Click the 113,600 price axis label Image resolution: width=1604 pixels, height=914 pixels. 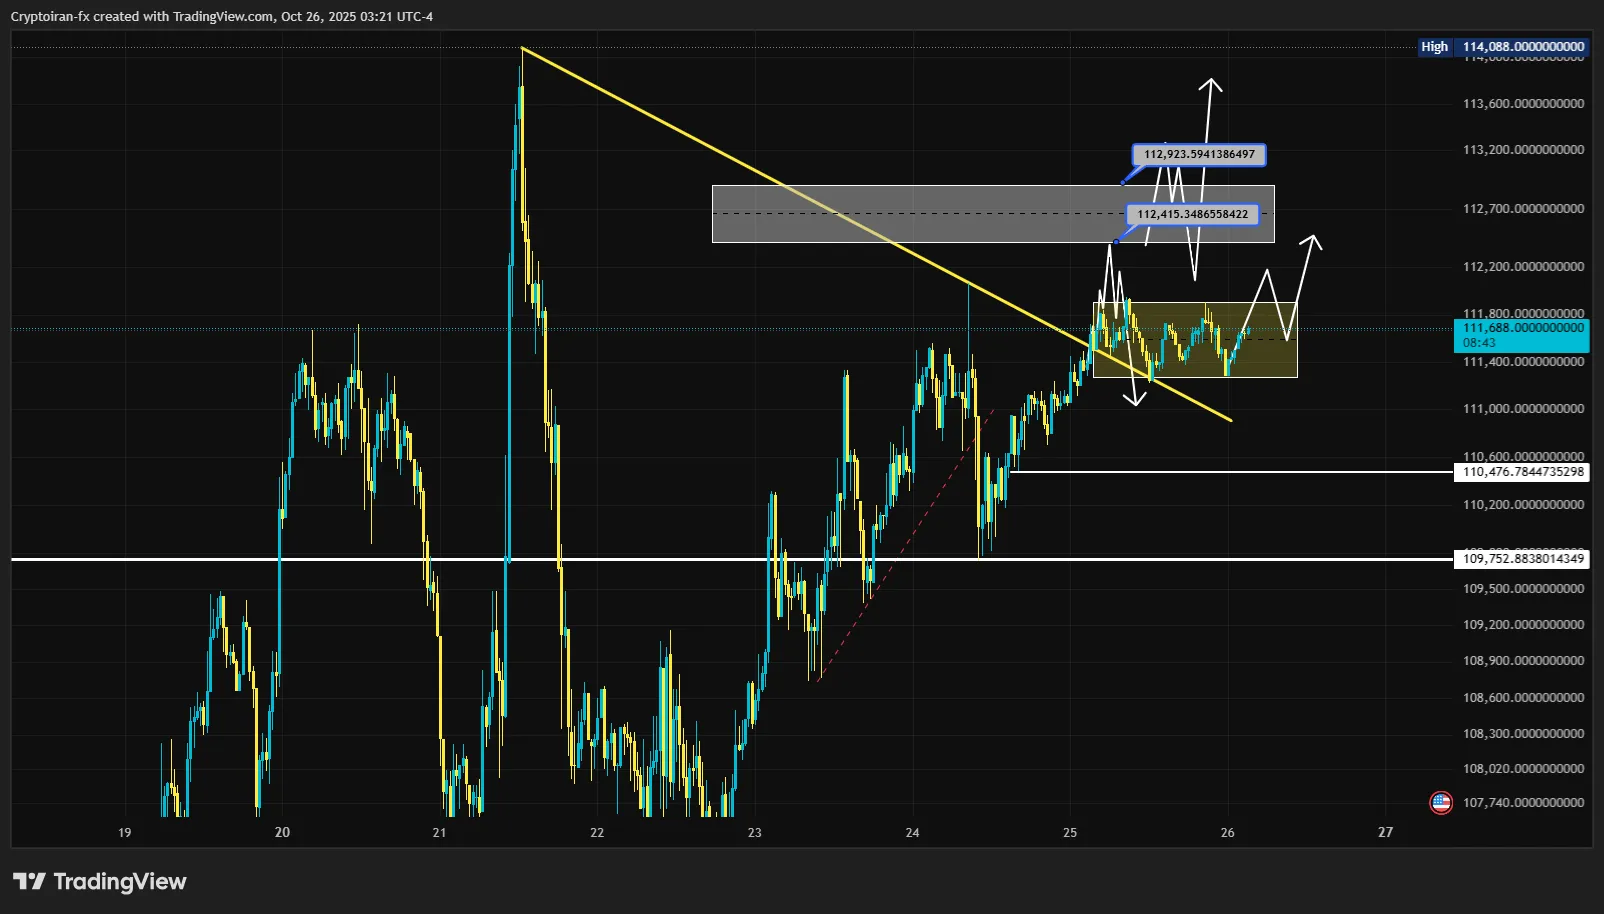1522,104
